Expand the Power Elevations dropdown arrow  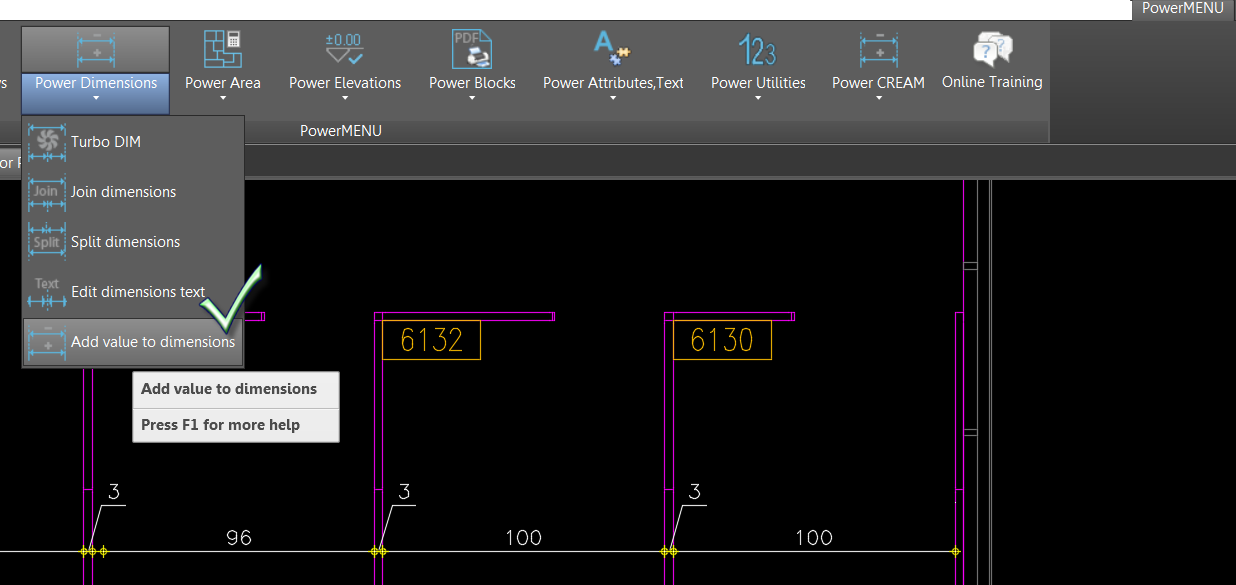tap(345, 99)
